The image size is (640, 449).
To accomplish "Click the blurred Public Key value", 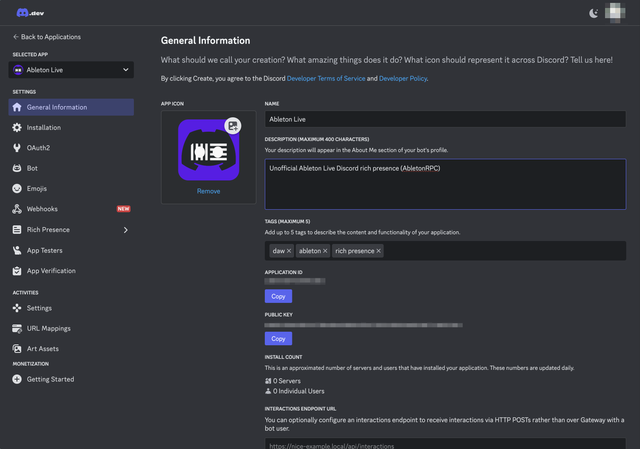I will click(363, 325).
